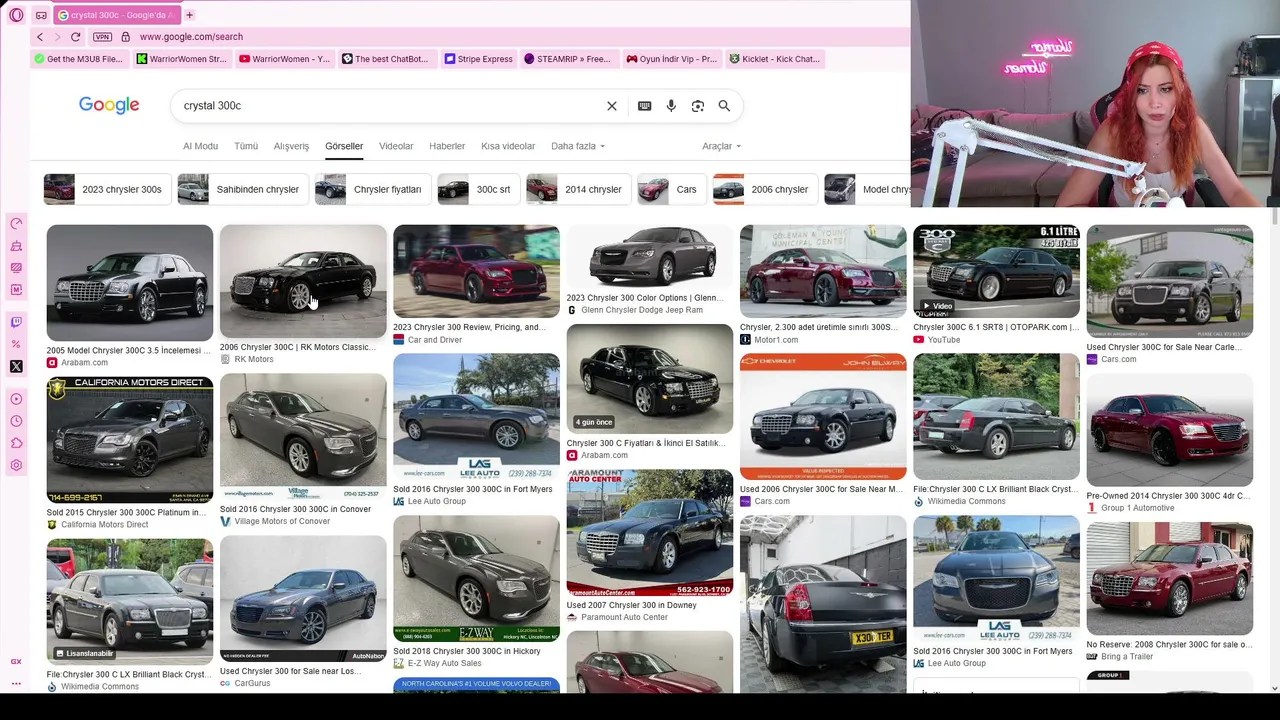Open the Chrysler 300C 6.1 SRT8 YouTube video result
Screen dimensions: 1280x720
click(996, 271)
